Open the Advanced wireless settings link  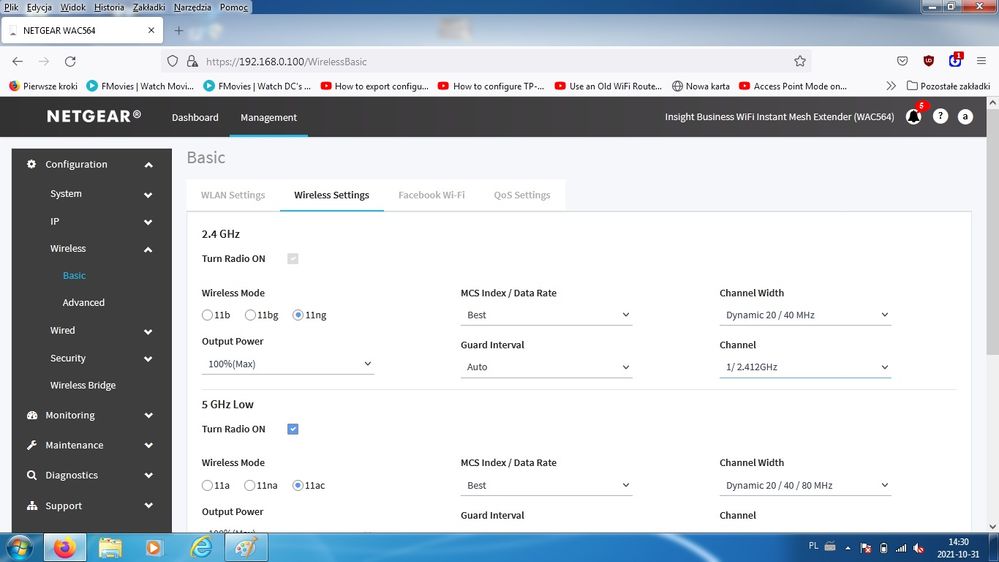[83, 302]
